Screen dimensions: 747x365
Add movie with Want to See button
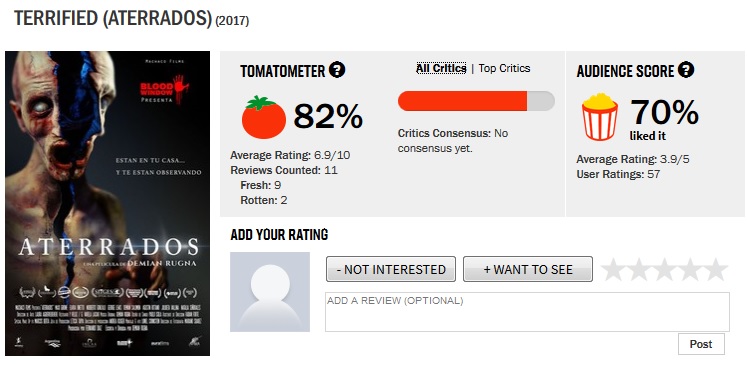528,269
